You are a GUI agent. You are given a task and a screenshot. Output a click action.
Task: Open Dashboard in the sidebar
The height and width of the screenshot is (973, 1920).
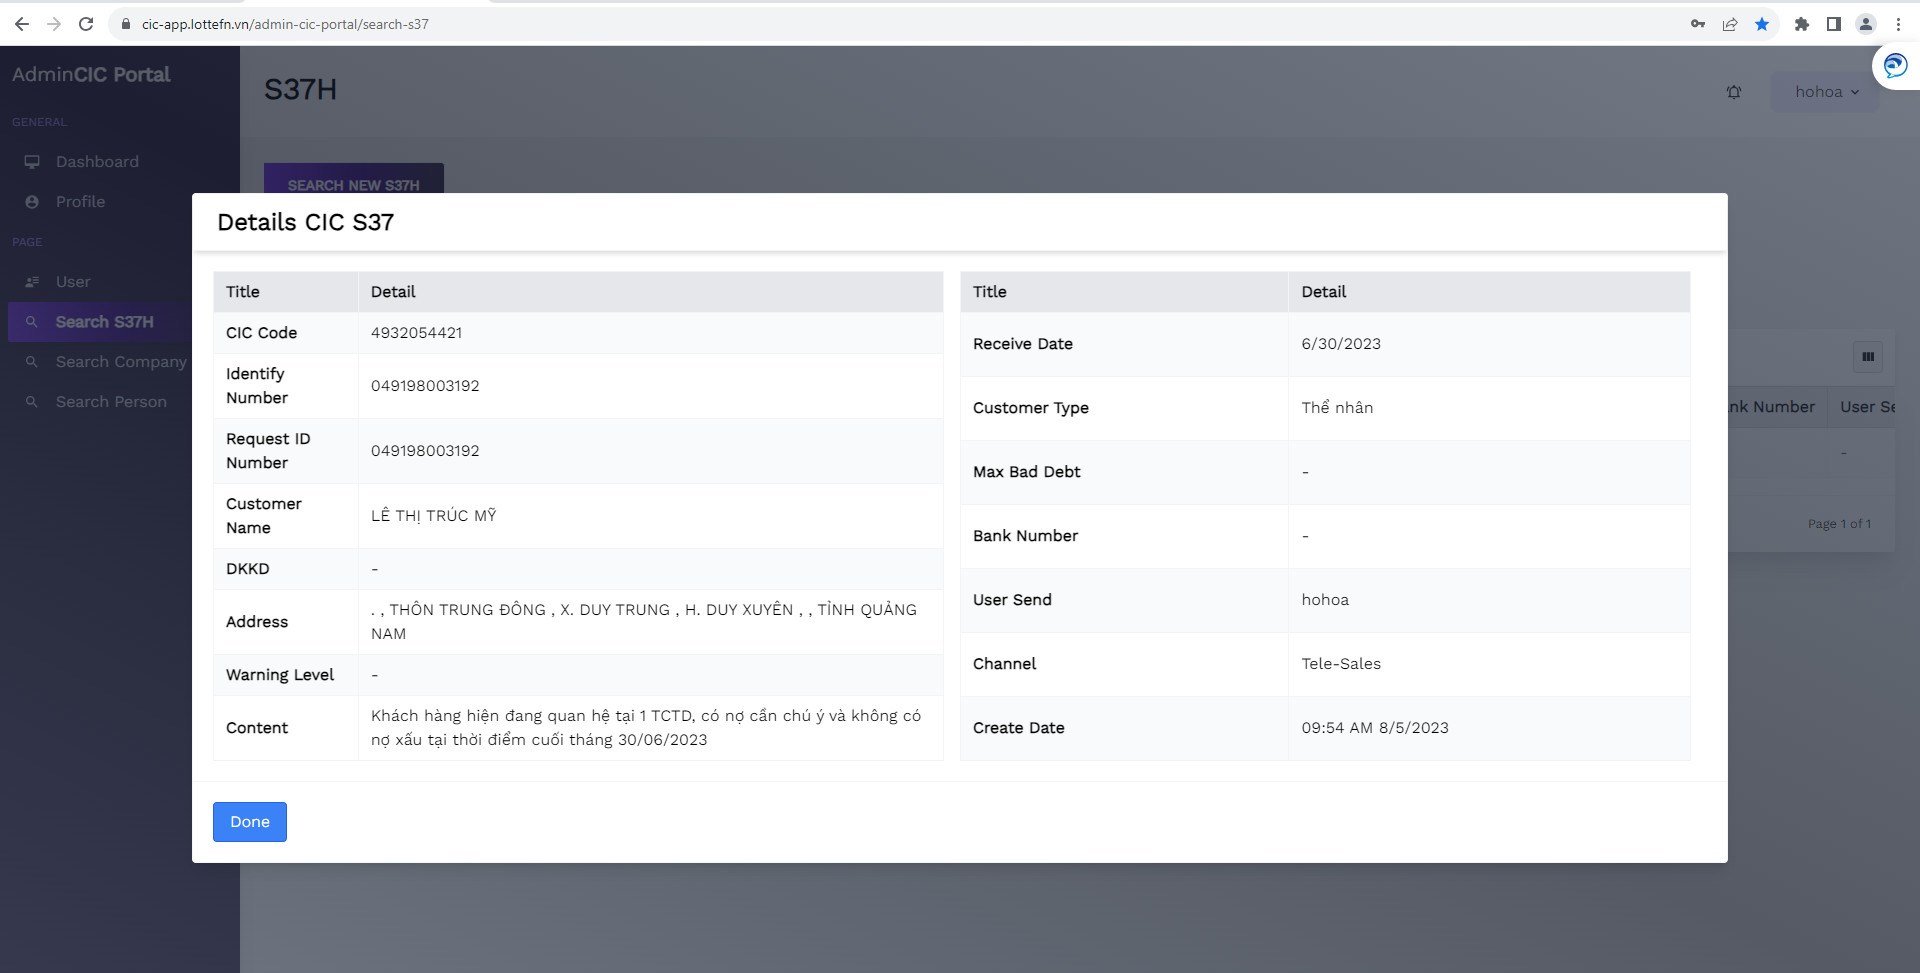coord(97,162)
